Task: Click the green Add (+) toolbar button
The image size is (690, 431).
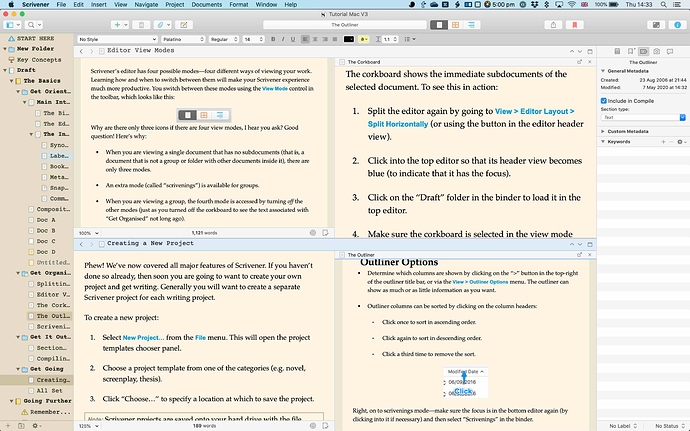Action: tap(119, 25)
